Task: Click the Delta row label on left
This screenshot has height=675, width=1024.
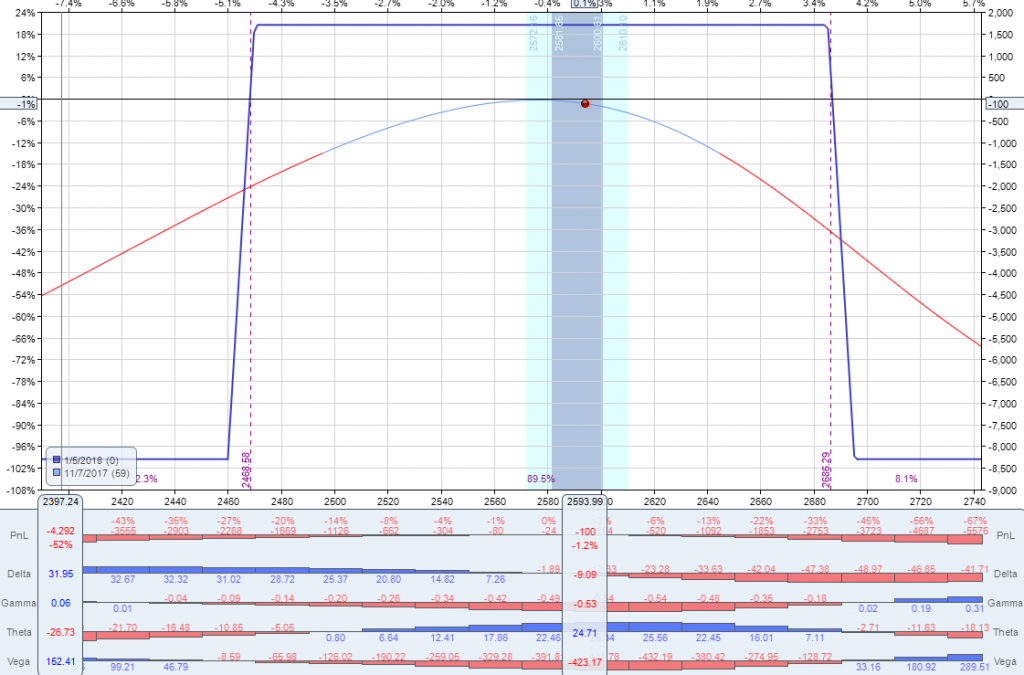Action: [19, 573]
